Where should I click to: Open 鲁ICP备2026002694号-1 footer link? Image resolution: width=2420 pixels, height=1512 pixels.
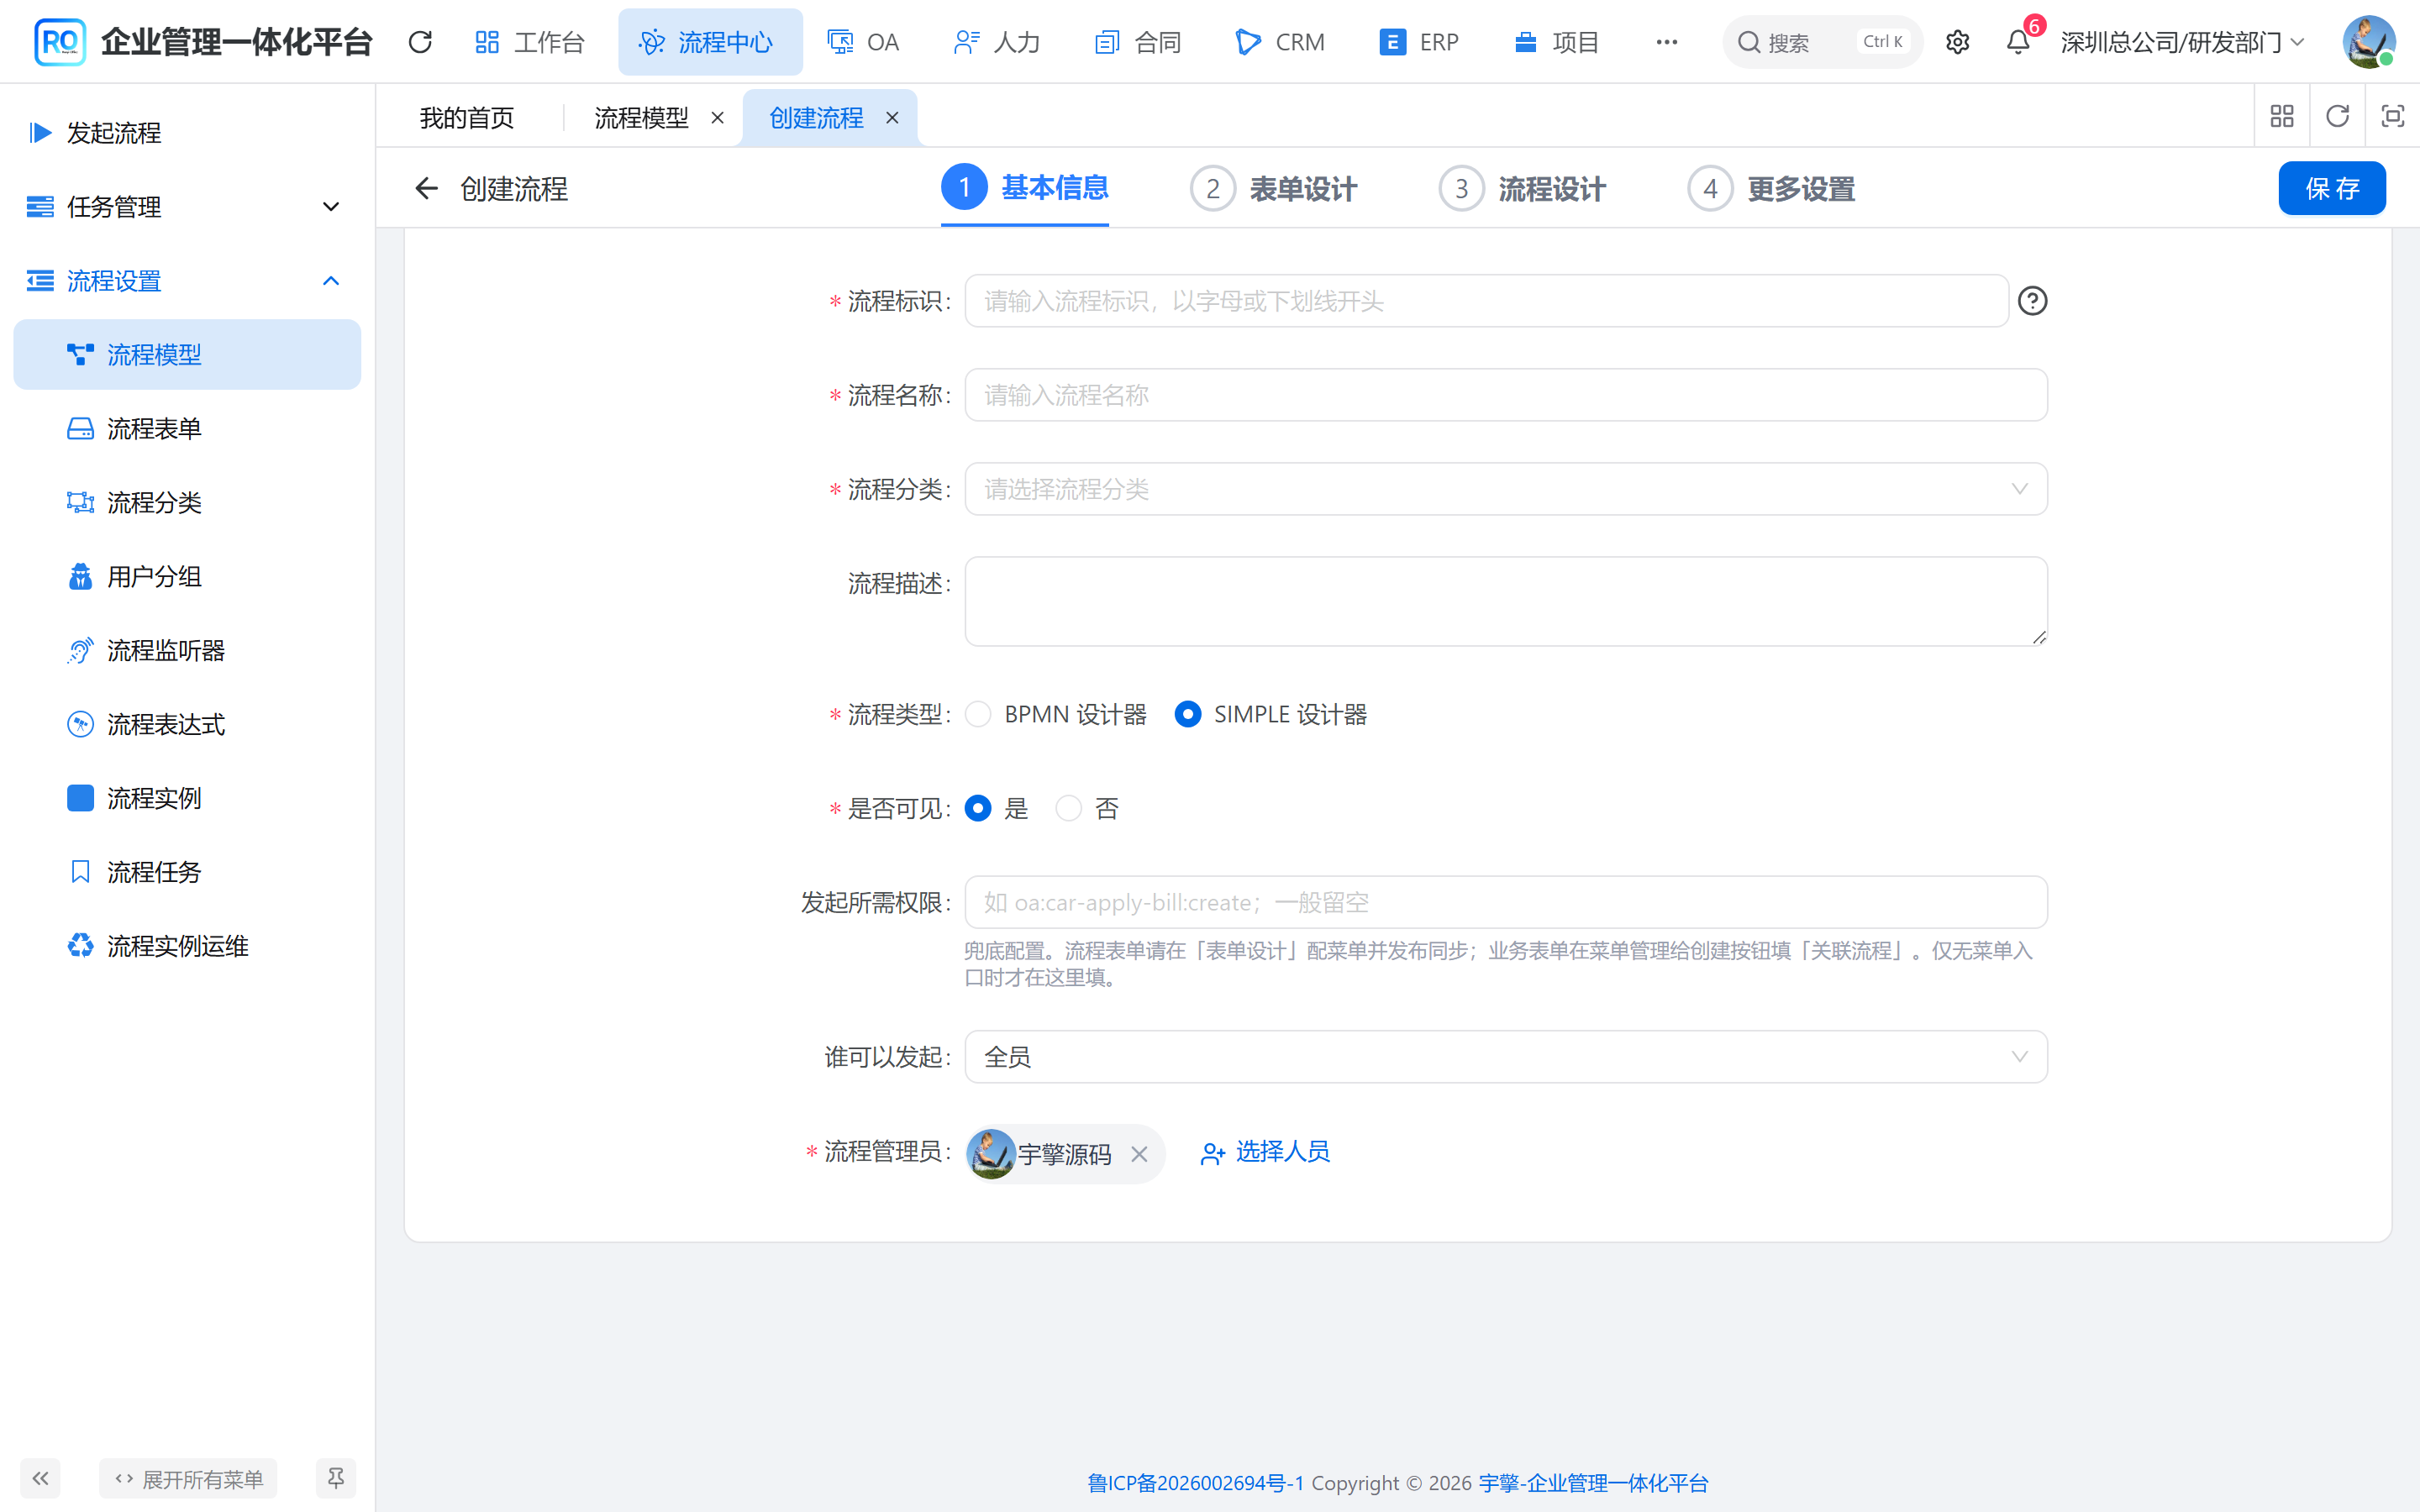pyautogui.click(x=1195, y=1482)
